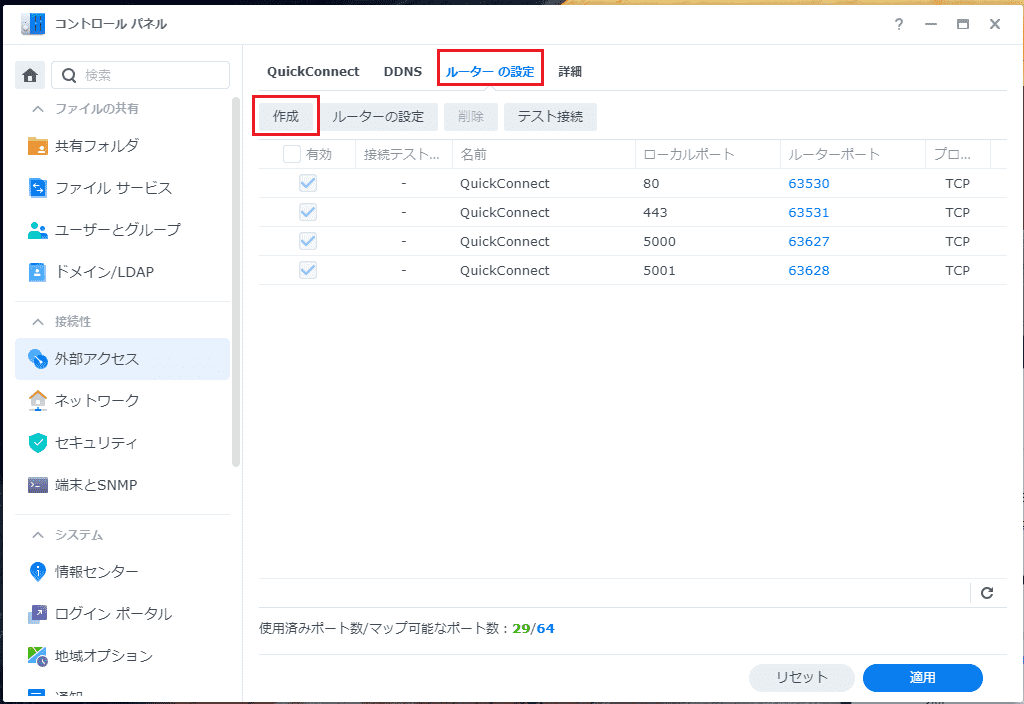
Task: Click the search magnifier icon
Action: click(x=69, y=75)
